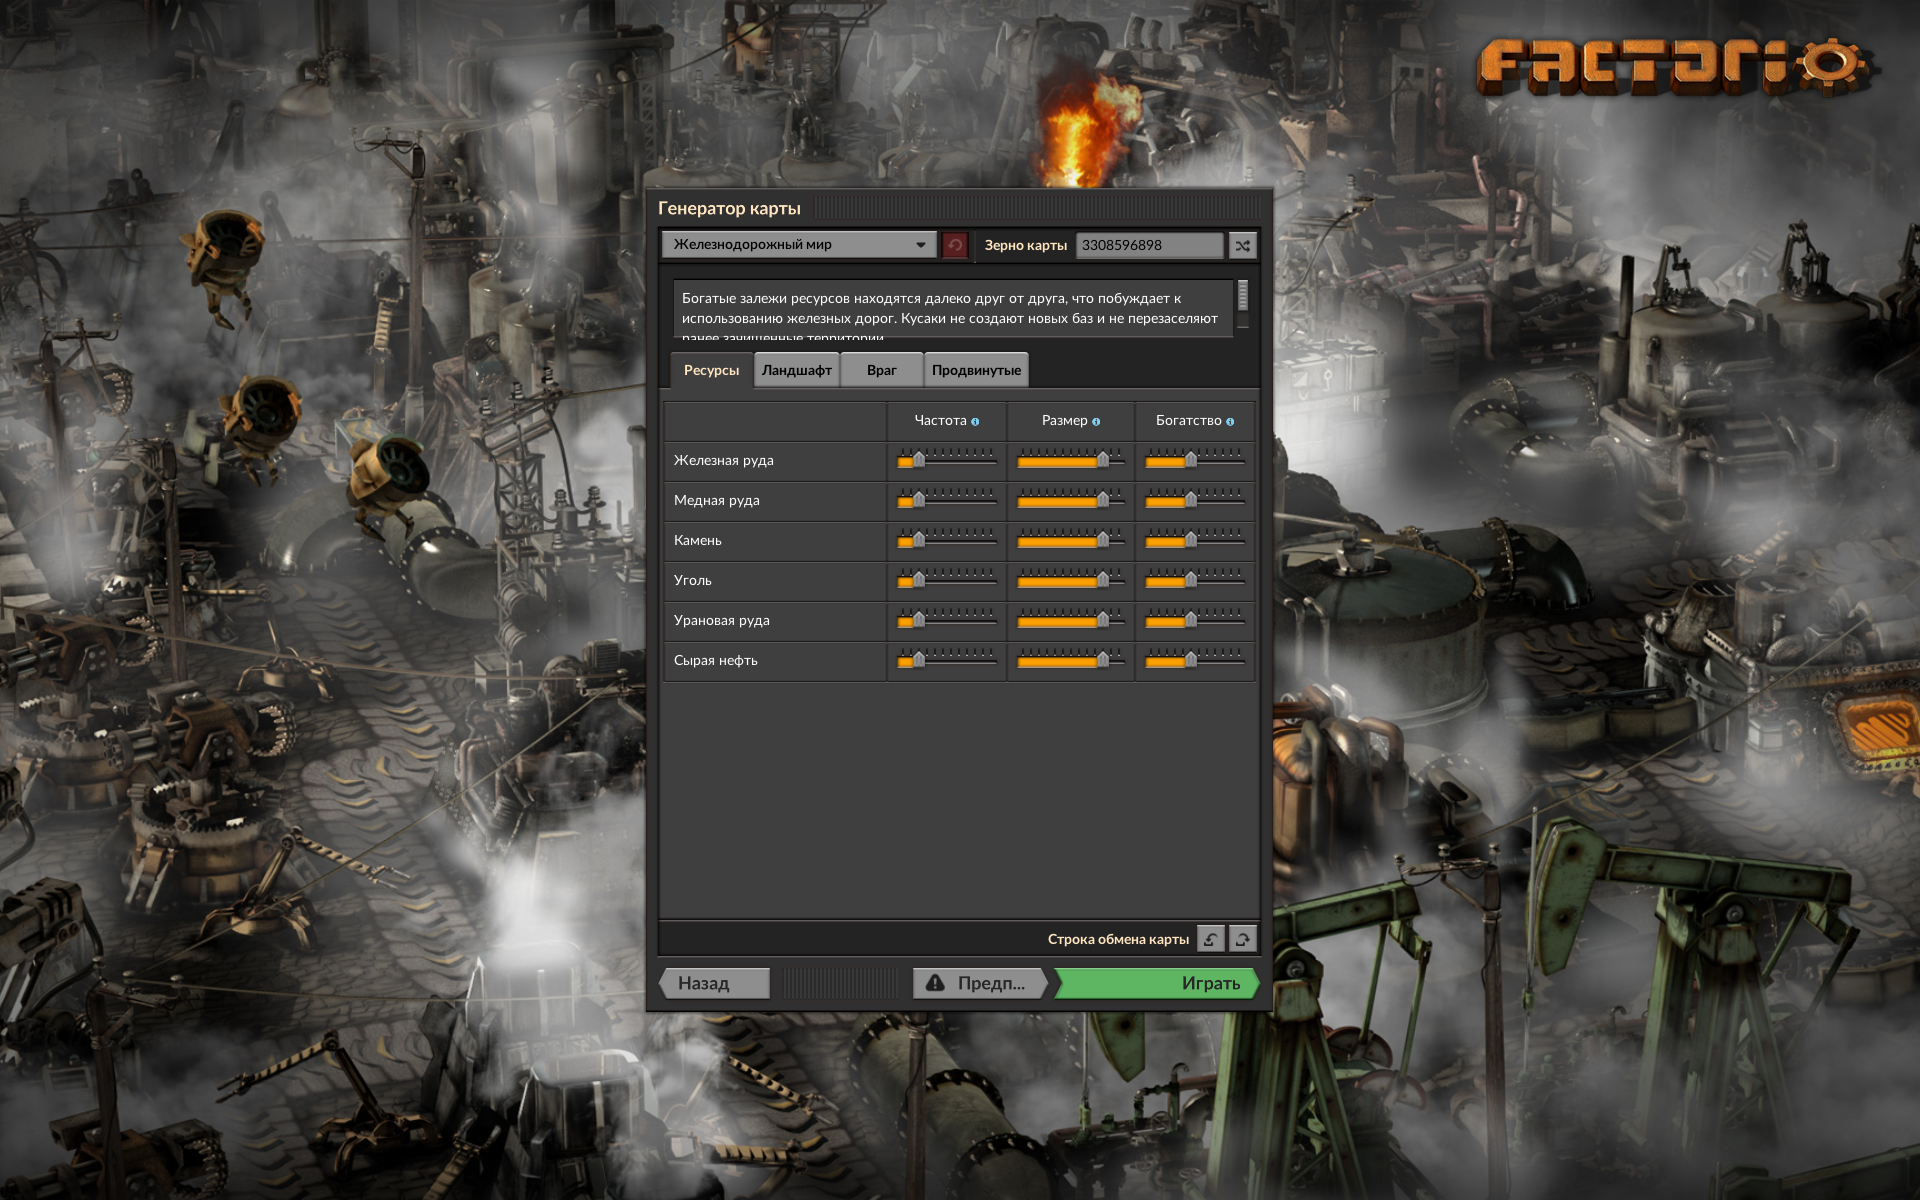Adjust the Камень frequency slider

coord(947,540)
